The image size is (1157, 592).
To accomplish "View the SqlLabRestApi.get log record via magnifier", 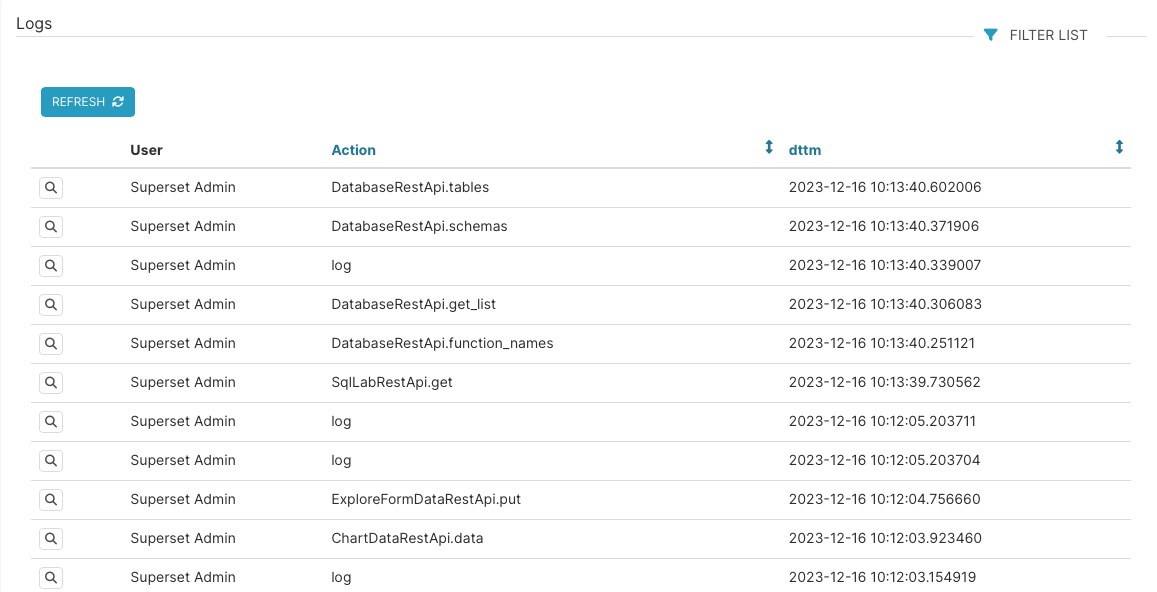I will tap(51, 382).
